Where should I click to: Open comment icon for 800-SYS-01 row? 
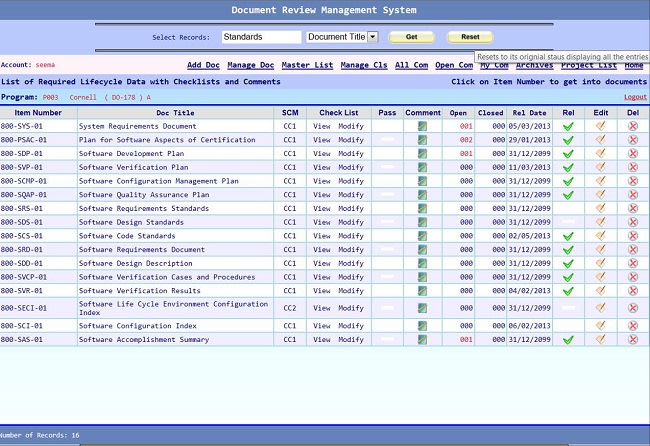pyautogui.click(x=422, y=126)
